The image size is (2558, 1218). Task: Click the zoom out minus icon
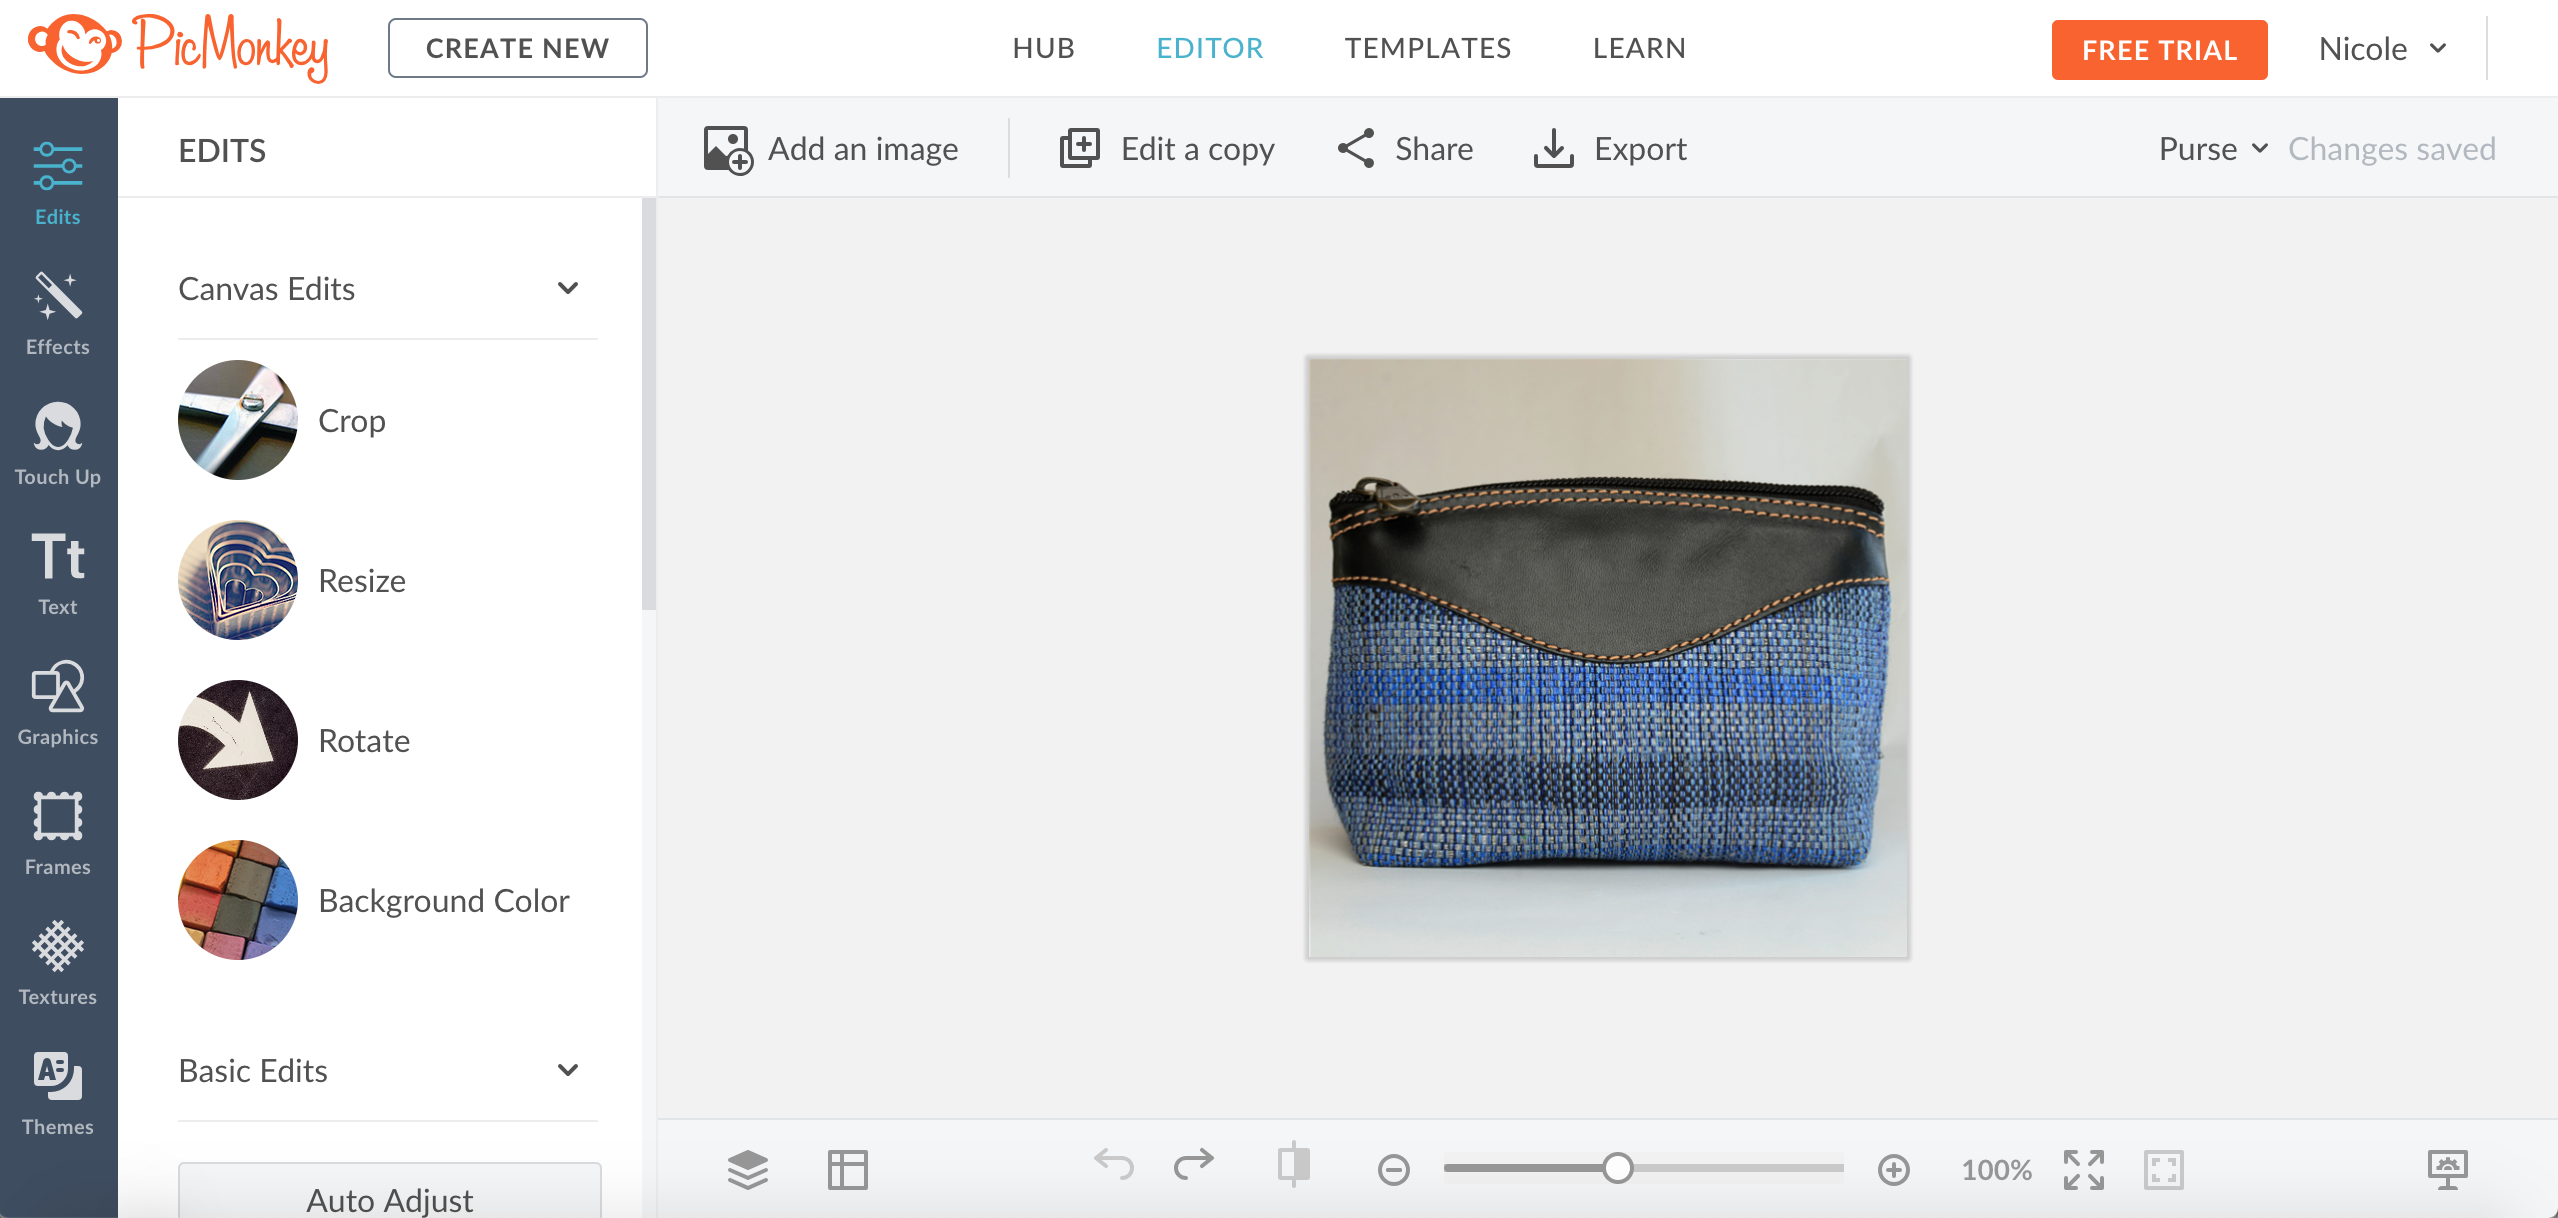click(x=1393, y=1169)
